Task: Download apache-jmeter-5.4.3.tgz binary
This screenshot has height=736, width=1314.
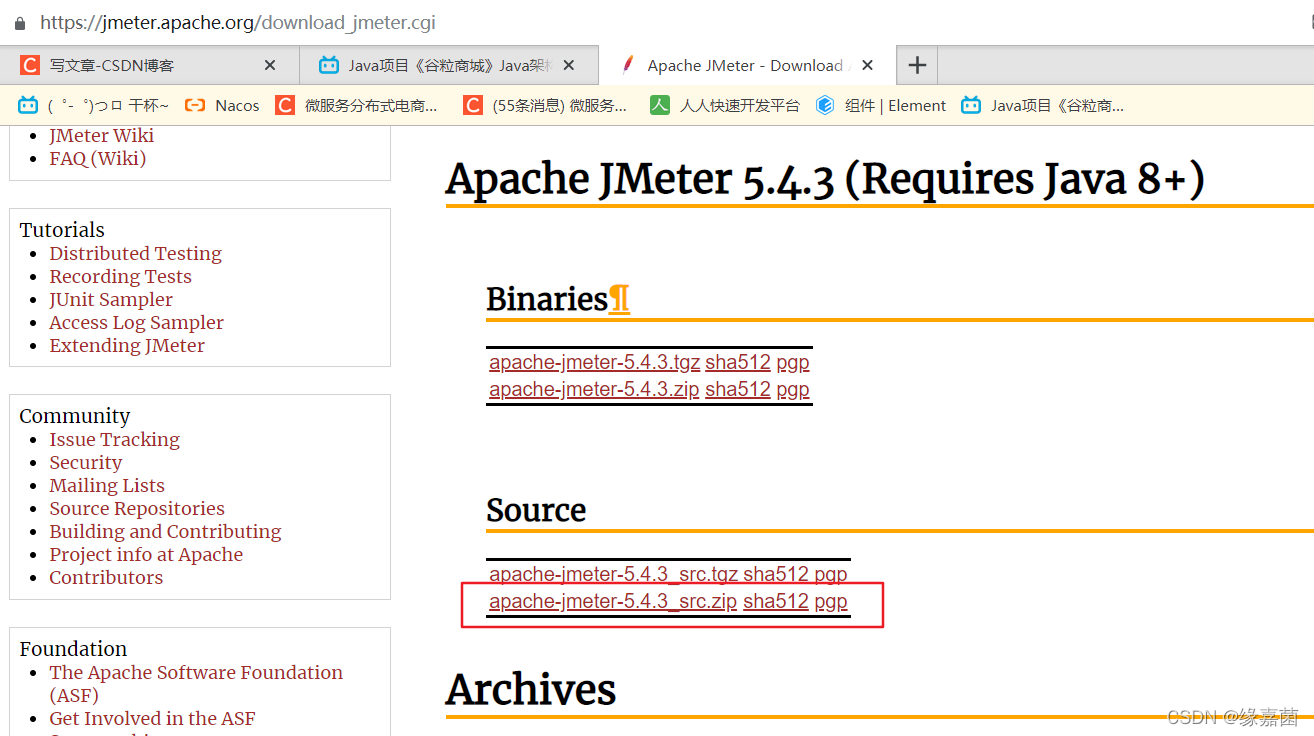Action: [x=595, y=362]
